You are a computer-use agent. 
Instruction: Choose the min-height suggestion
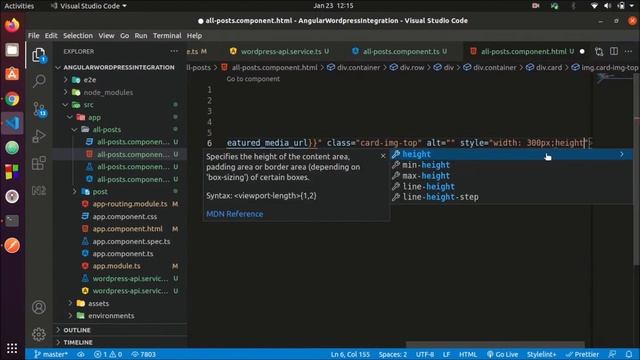click(x=511, y=165)
